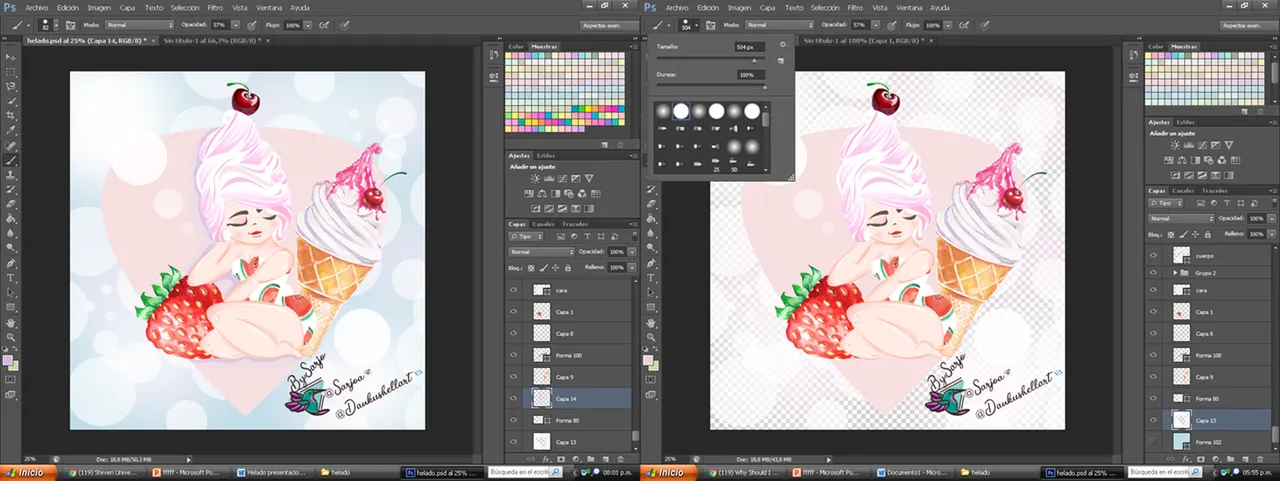
Task: Select the Zoom tool in left window
Action: point(12,339)
